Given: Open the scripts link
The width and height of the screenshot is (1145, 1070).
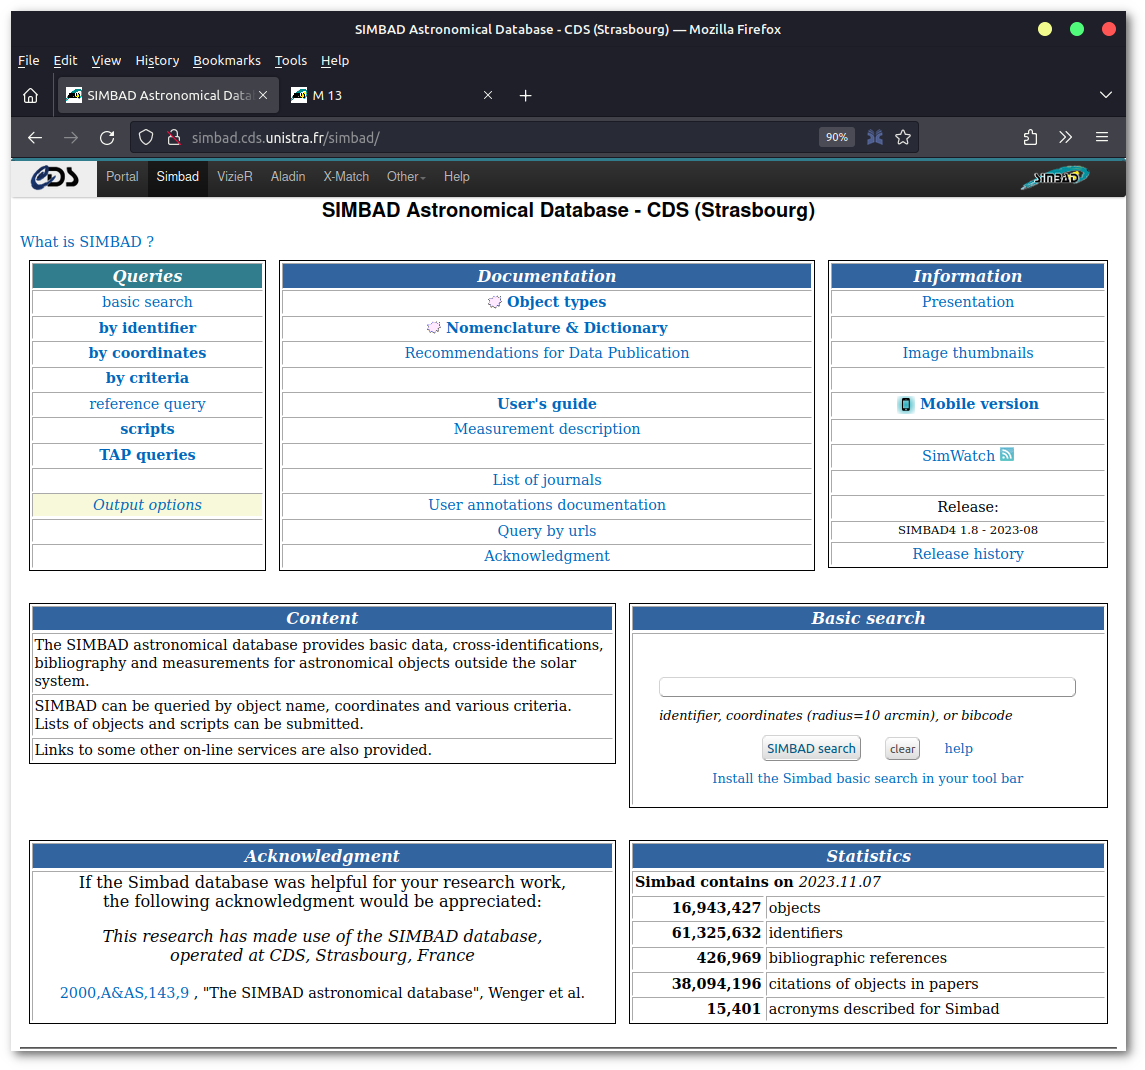Looking at the screenshot, I should pyautogui.click(x=148, y=429).
